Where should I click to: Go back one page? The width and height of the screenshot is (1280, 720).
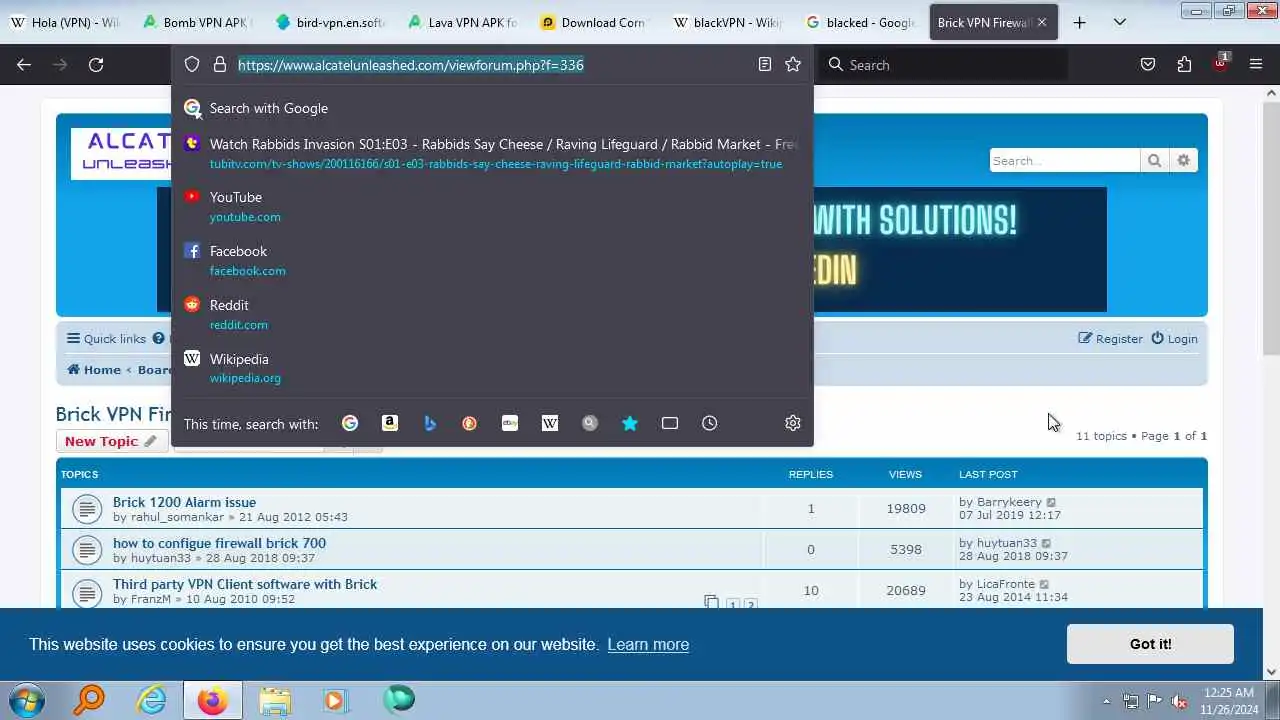(24, 65)
